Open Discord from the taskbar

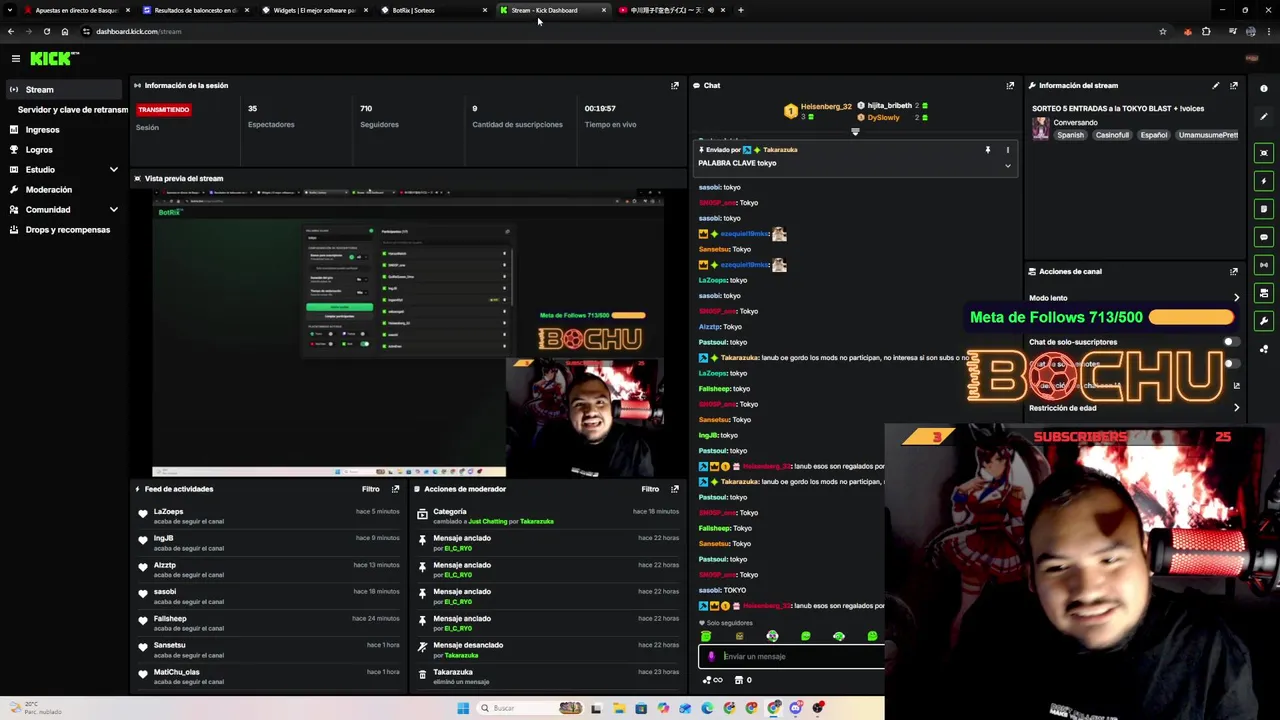coord(796,708)
